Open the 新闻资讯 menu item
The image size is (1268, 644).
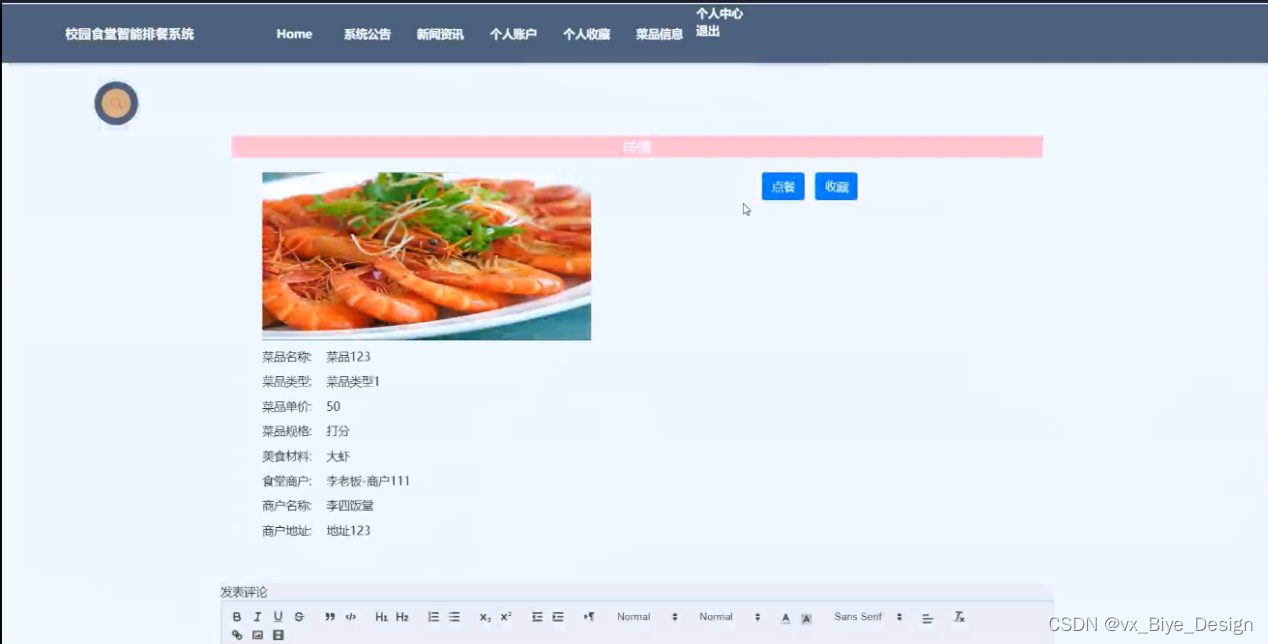click(x=440, y=34)
